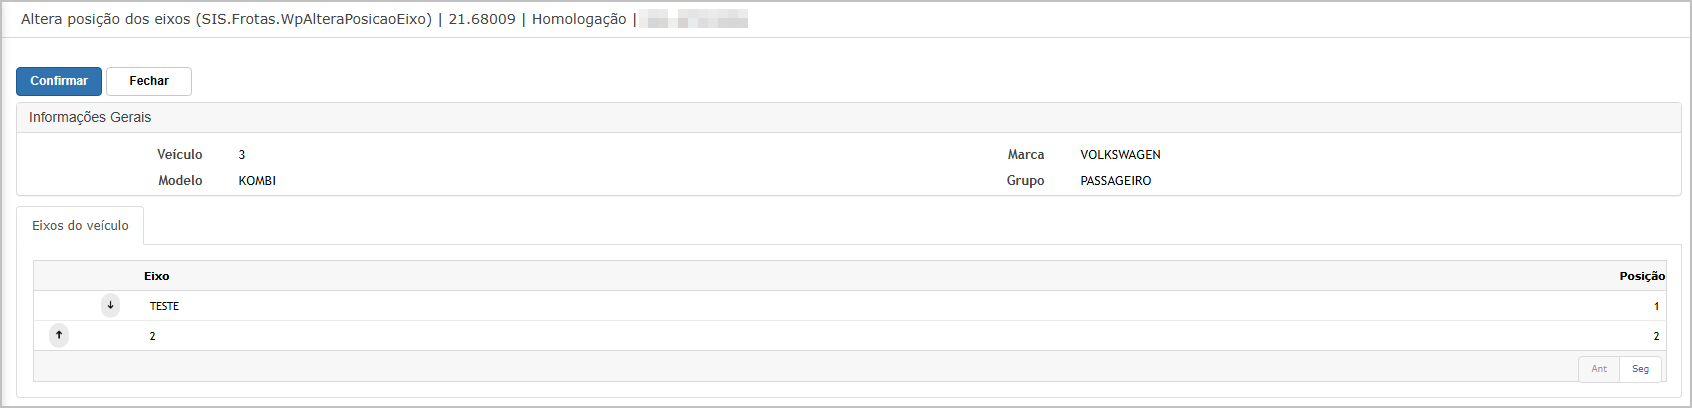Viewport: 1692px width, 408px height.
Task: Move the TESTE axle down with arrow icon
Action: 111,305
